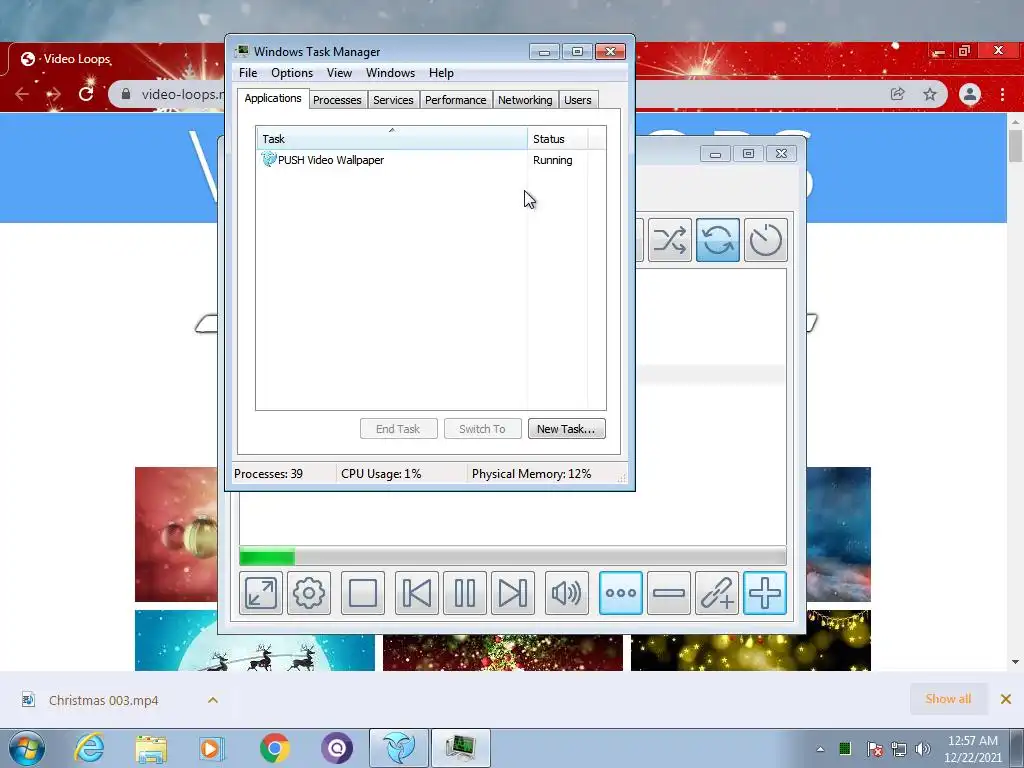
Task: Click the Chrome back arrow
Action: (x=22, y=94)
